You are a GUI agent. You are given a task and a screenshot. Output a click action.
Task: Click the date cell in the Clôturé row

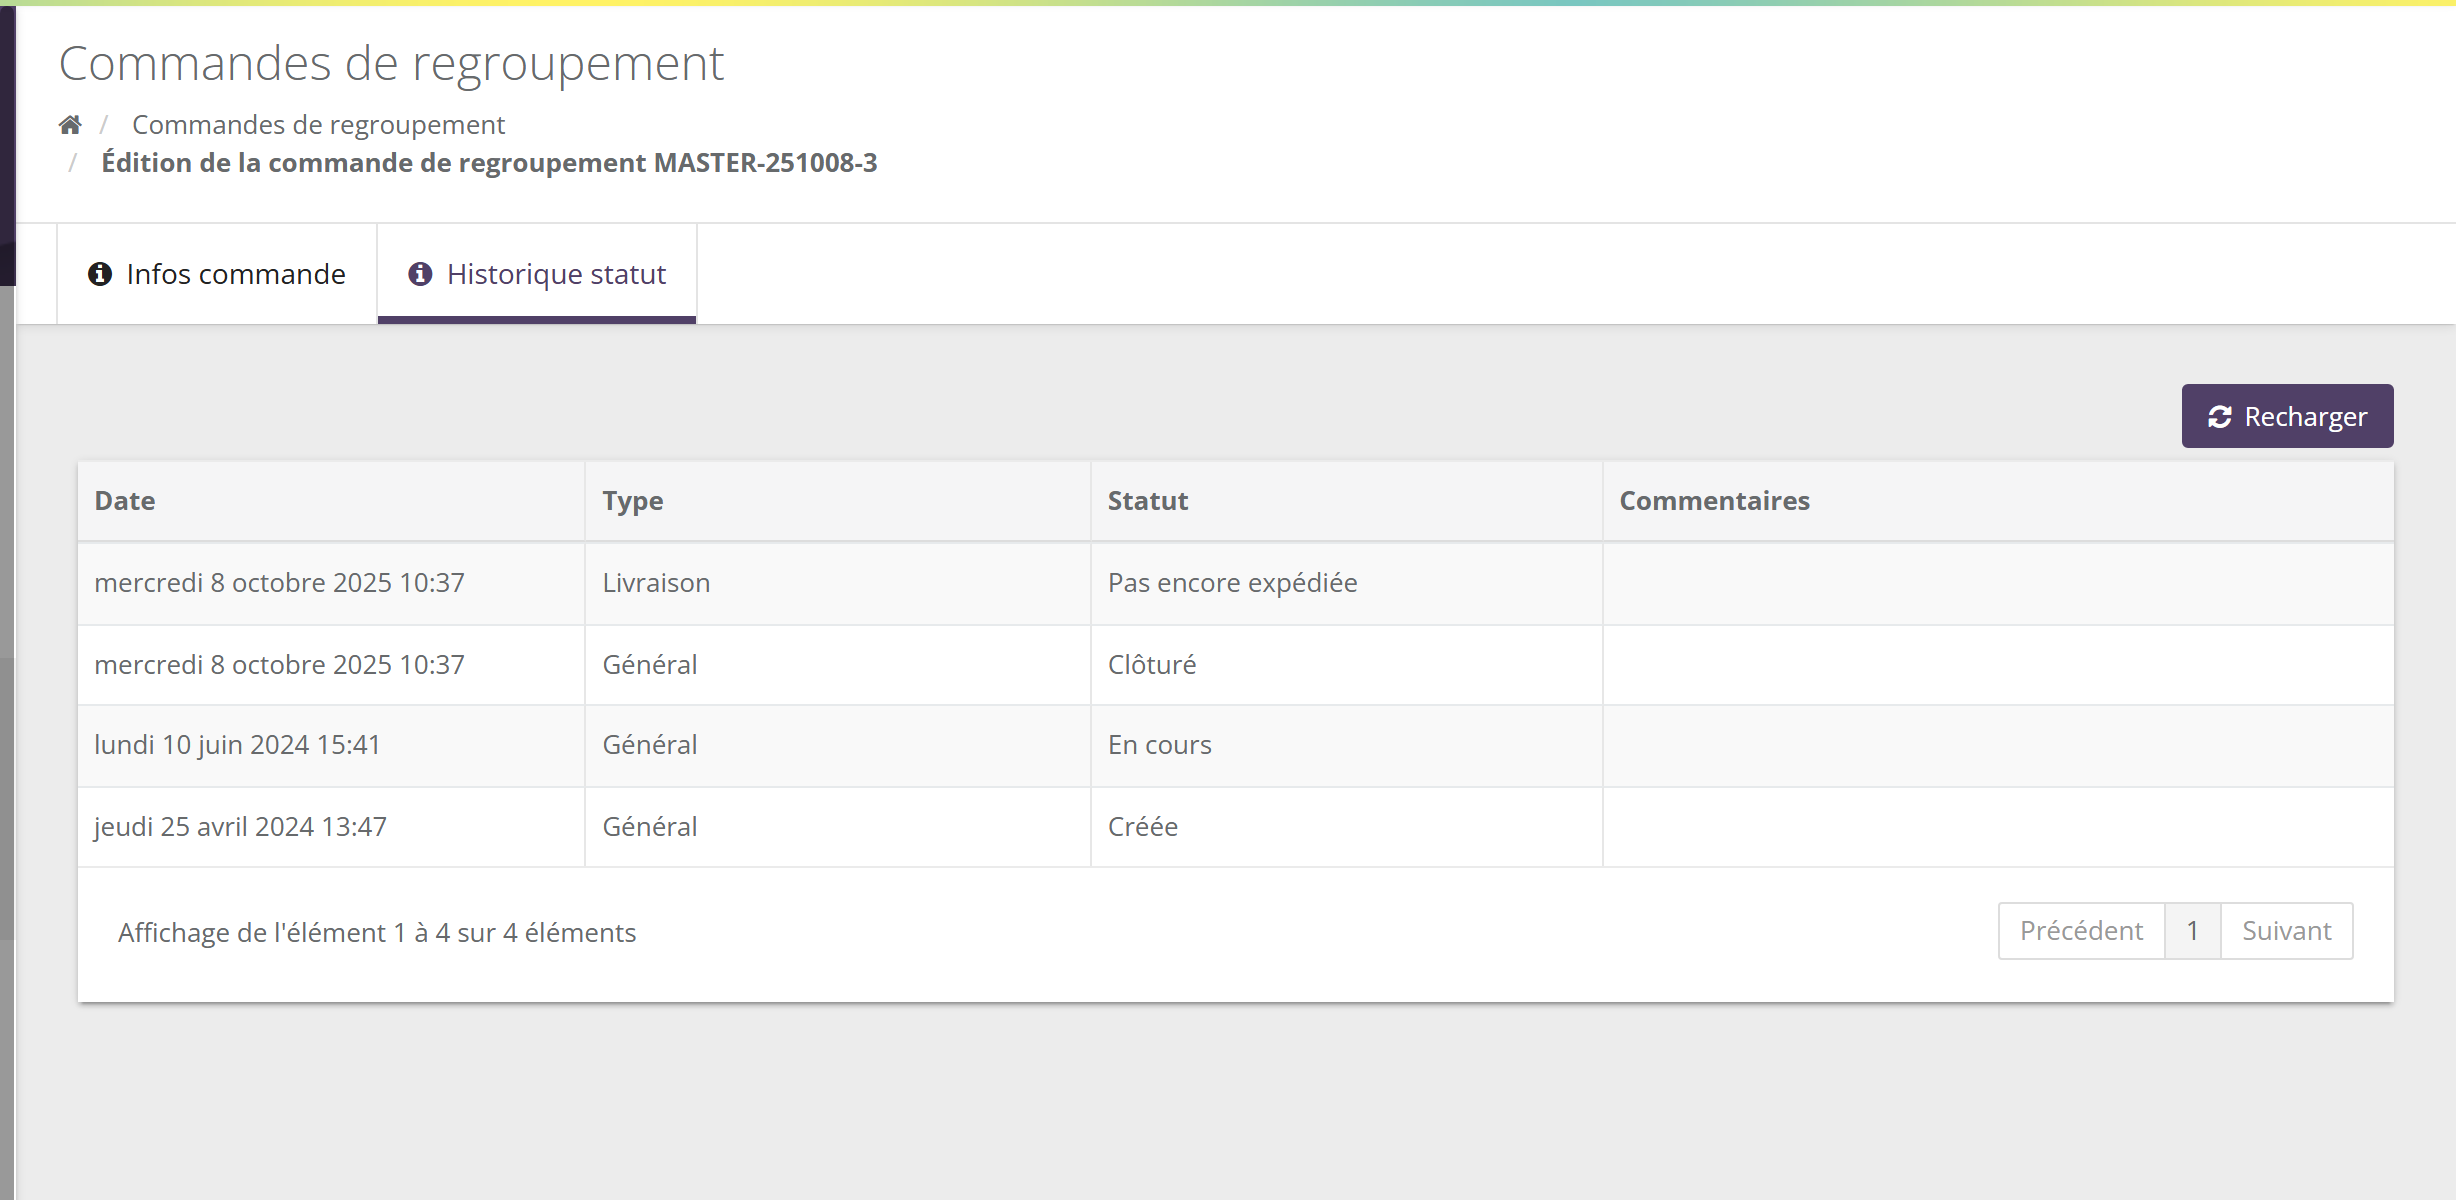[x=331, y=665]
